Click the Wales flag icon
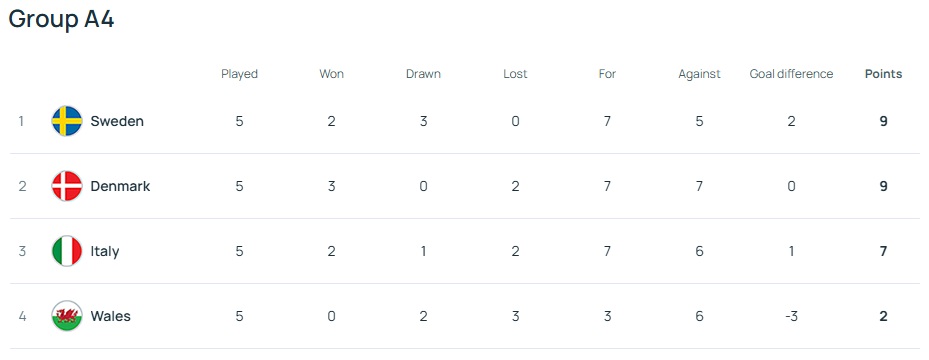 (x=67, y=316)
